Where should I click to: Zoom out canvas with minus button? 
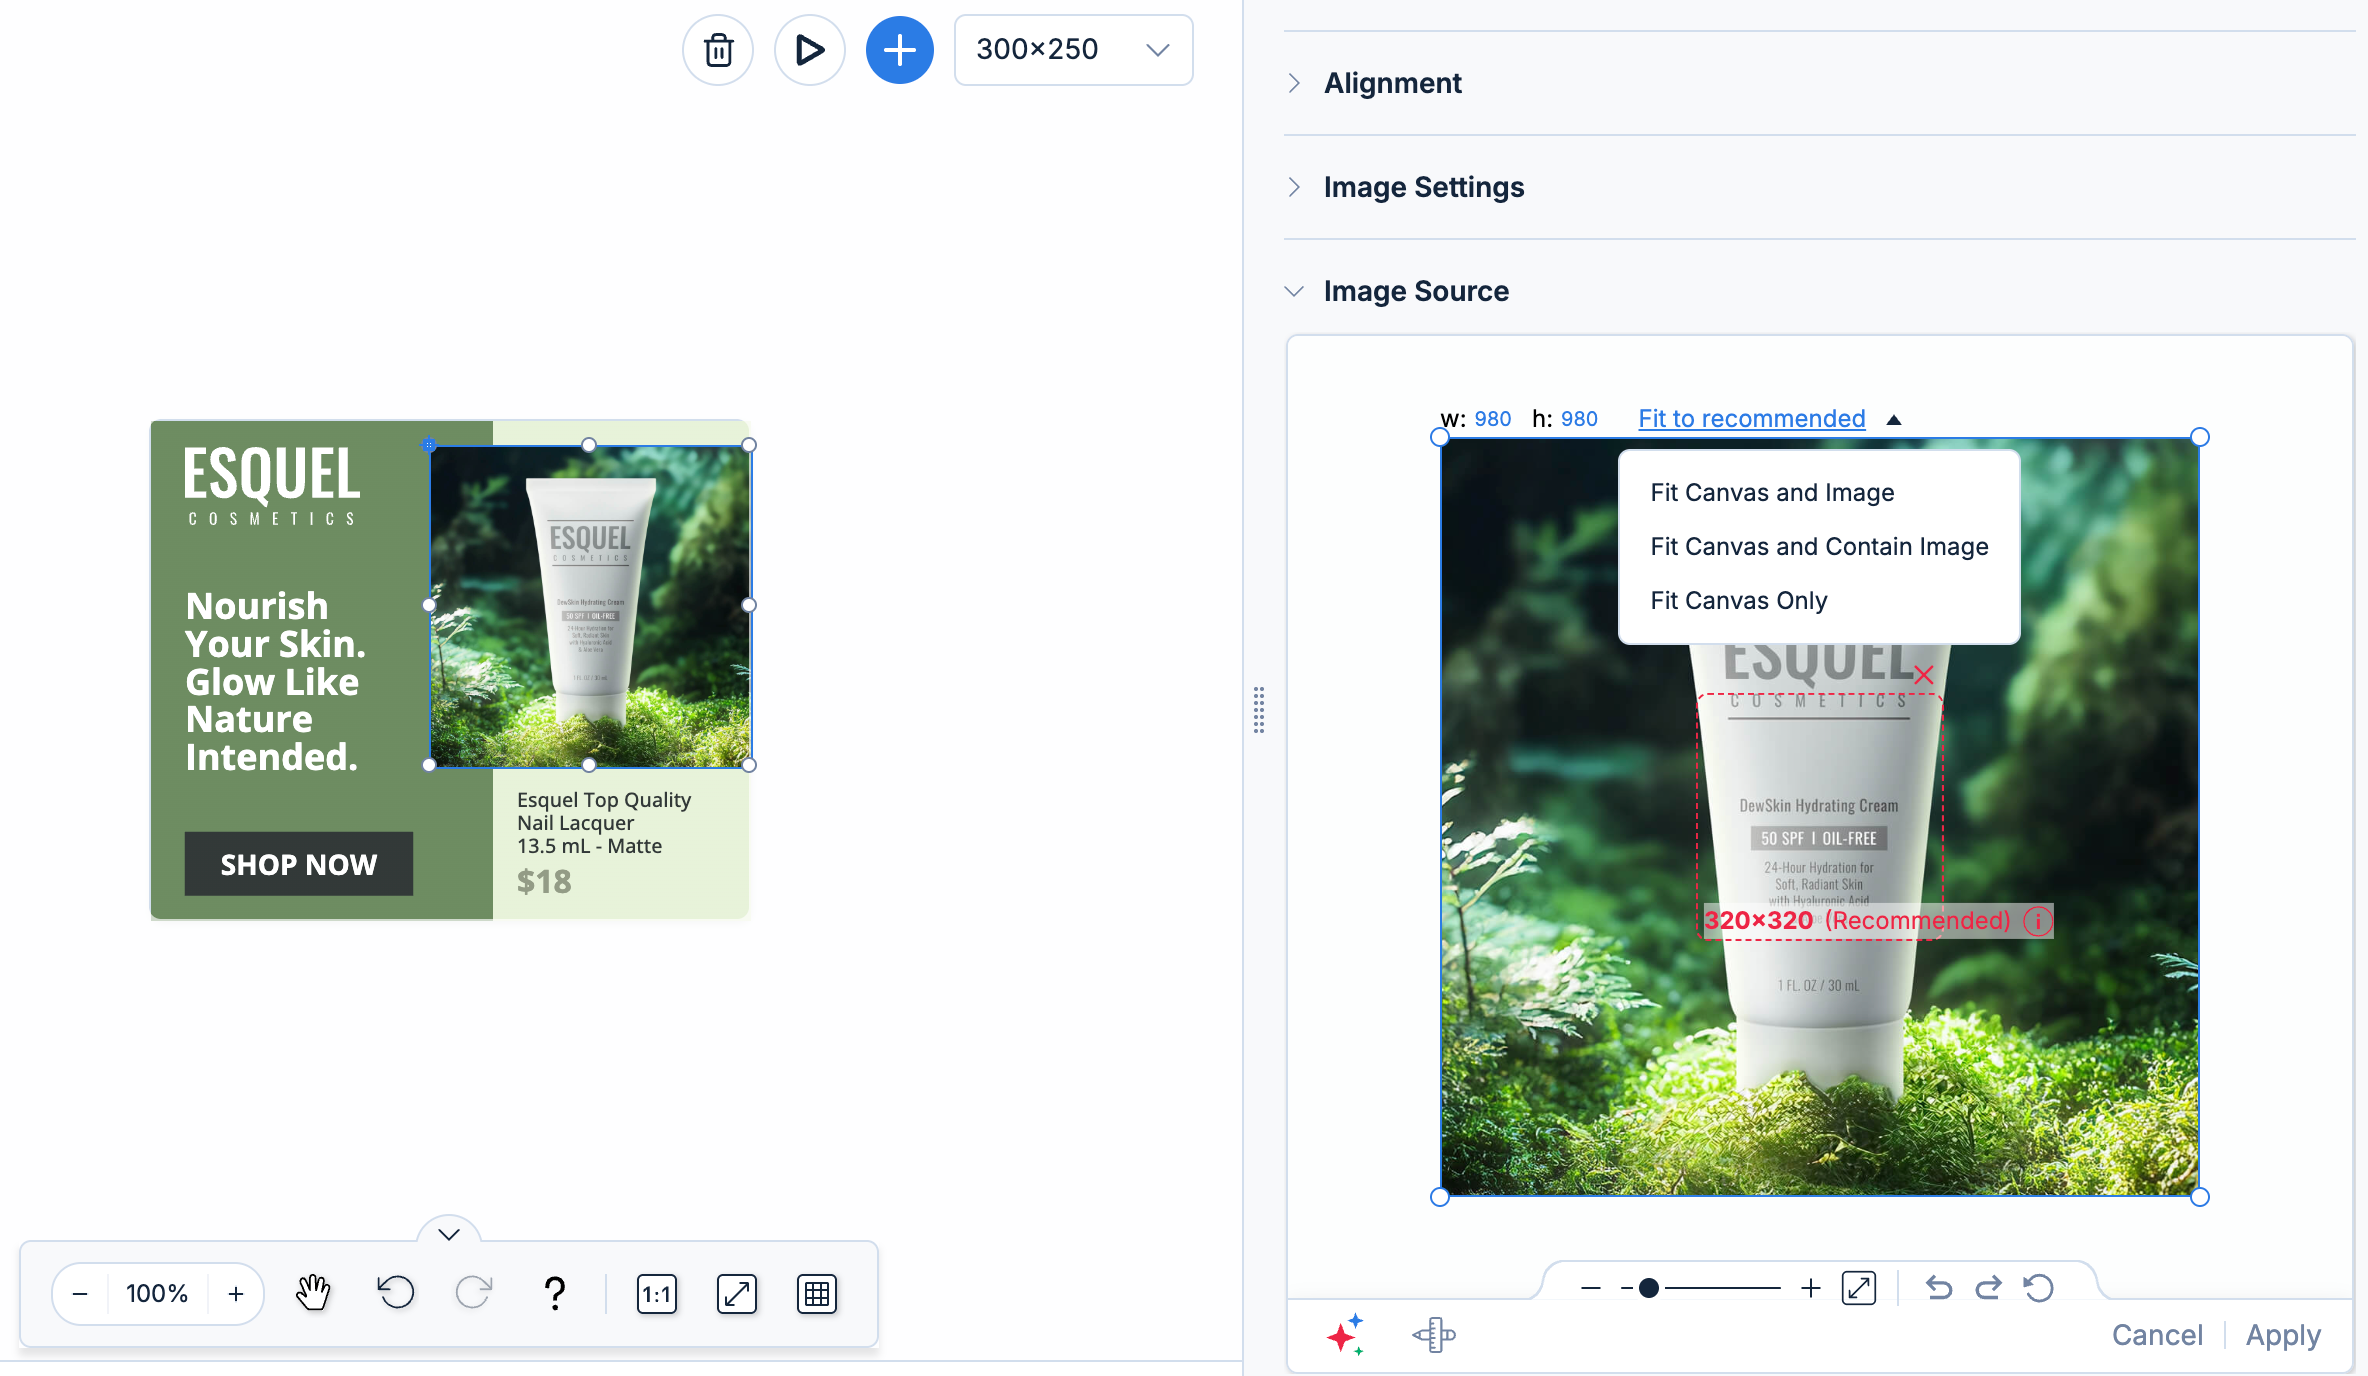point(80,1294)
